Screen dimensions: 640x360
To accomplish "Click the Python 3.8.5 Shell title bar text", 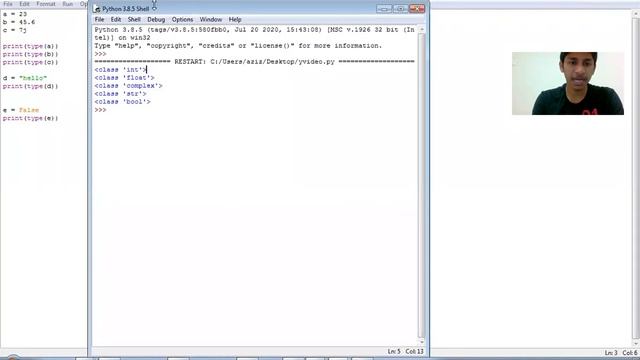I will [125, 9].
